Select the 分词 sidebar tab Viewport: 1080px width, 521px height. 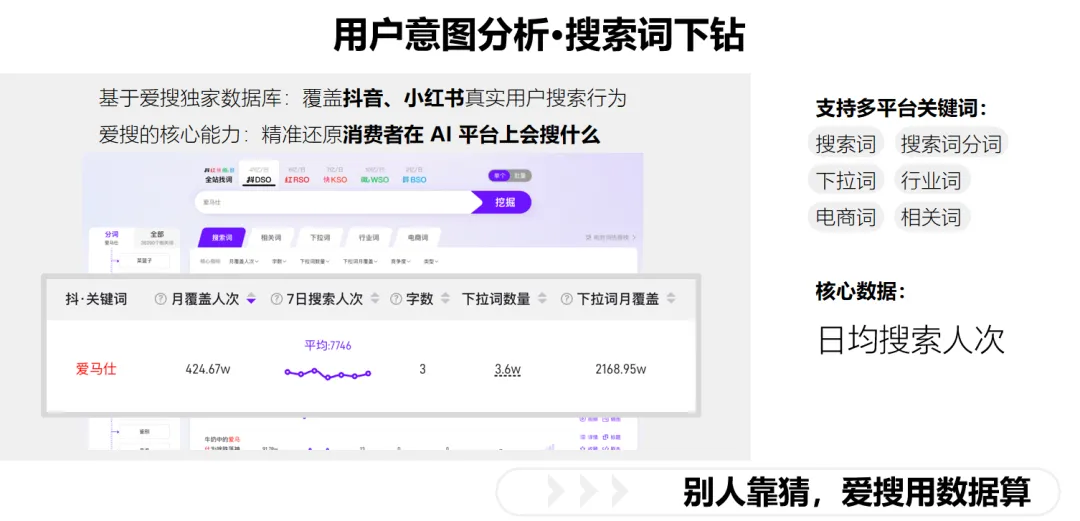[x=112, y=238]
